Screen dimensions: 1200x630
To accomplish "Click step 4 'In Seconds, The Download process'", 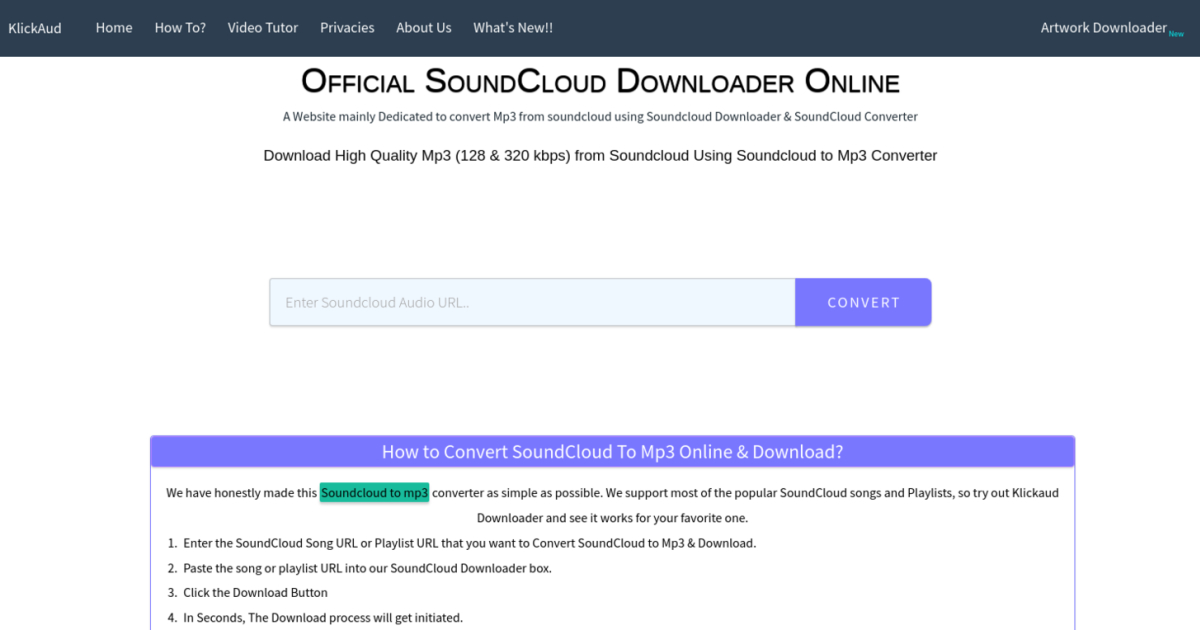I will (323, 618).
